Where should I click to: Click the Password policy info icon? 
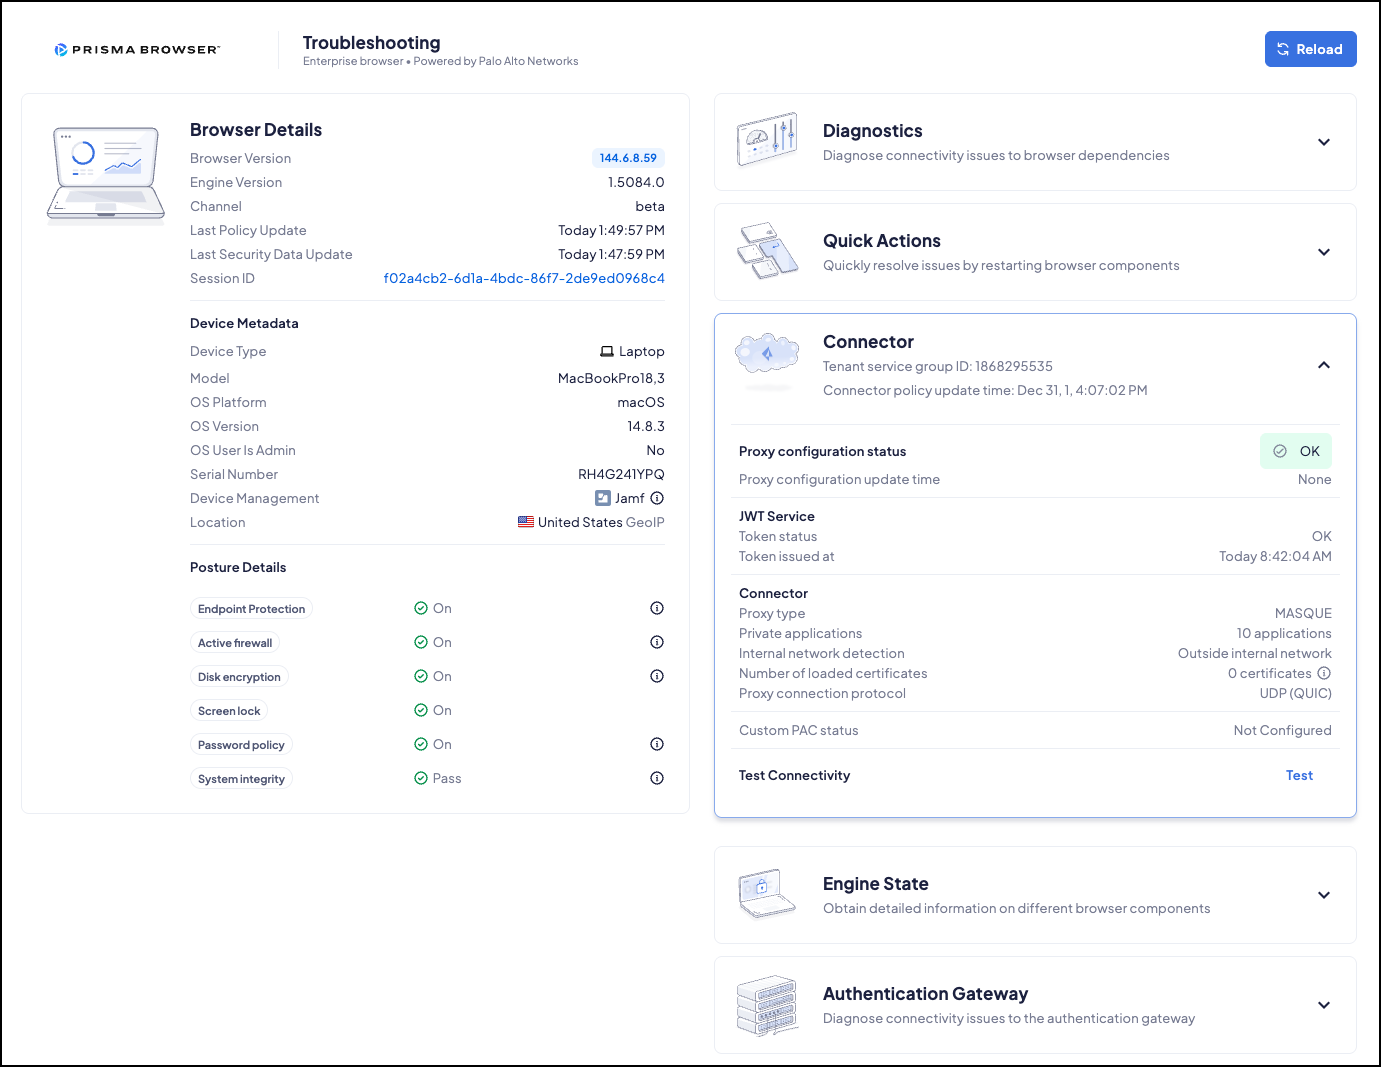tap(657, 744)
